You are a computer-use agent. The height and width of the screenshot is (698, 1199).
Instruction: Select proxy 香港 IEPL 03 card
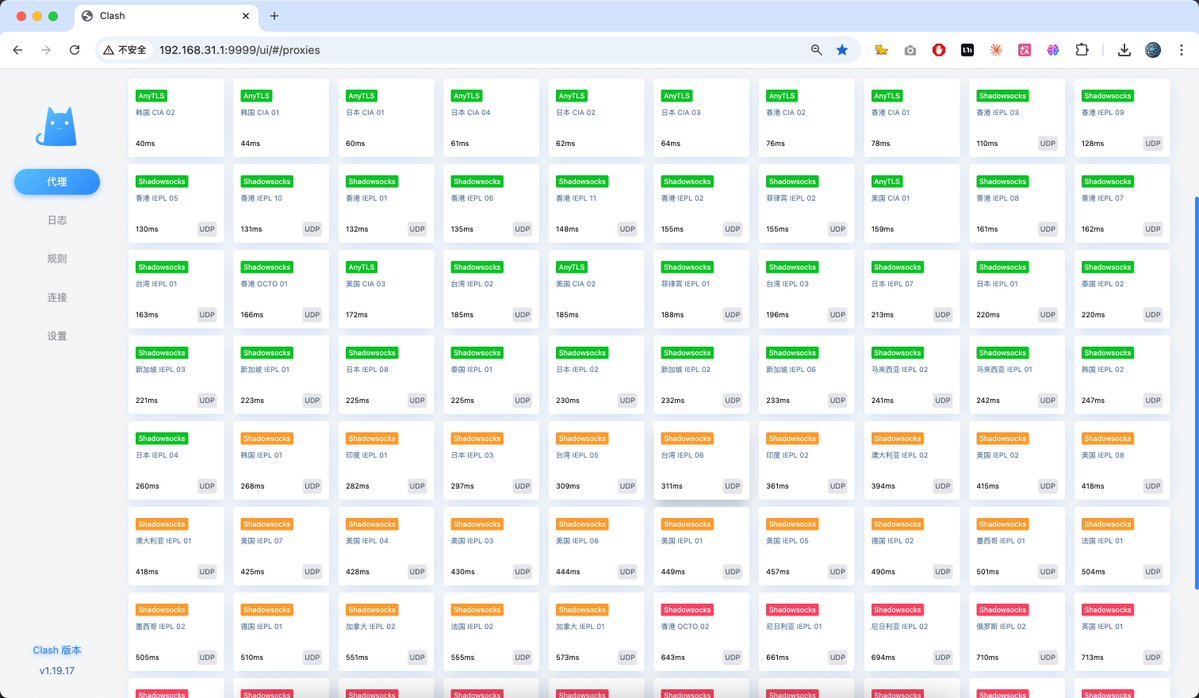(x=1016, y=118)
